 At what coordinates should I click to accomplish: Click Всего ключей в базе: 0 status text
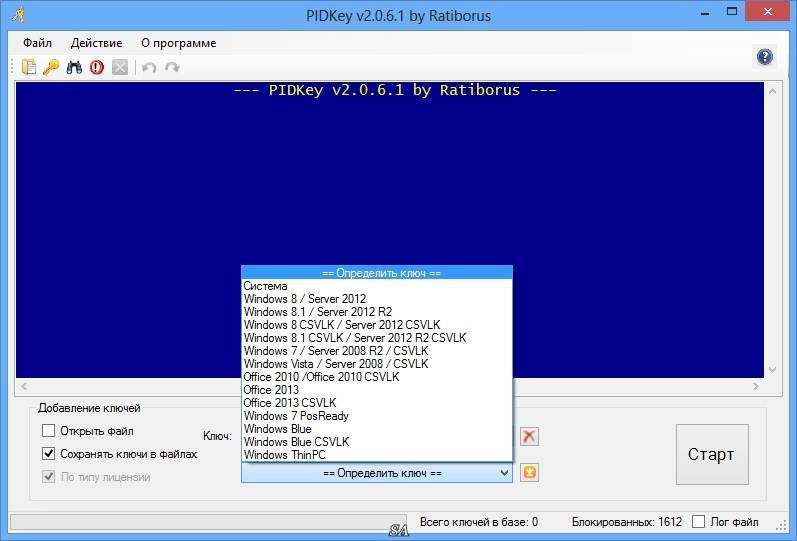[x=479, y=522]
